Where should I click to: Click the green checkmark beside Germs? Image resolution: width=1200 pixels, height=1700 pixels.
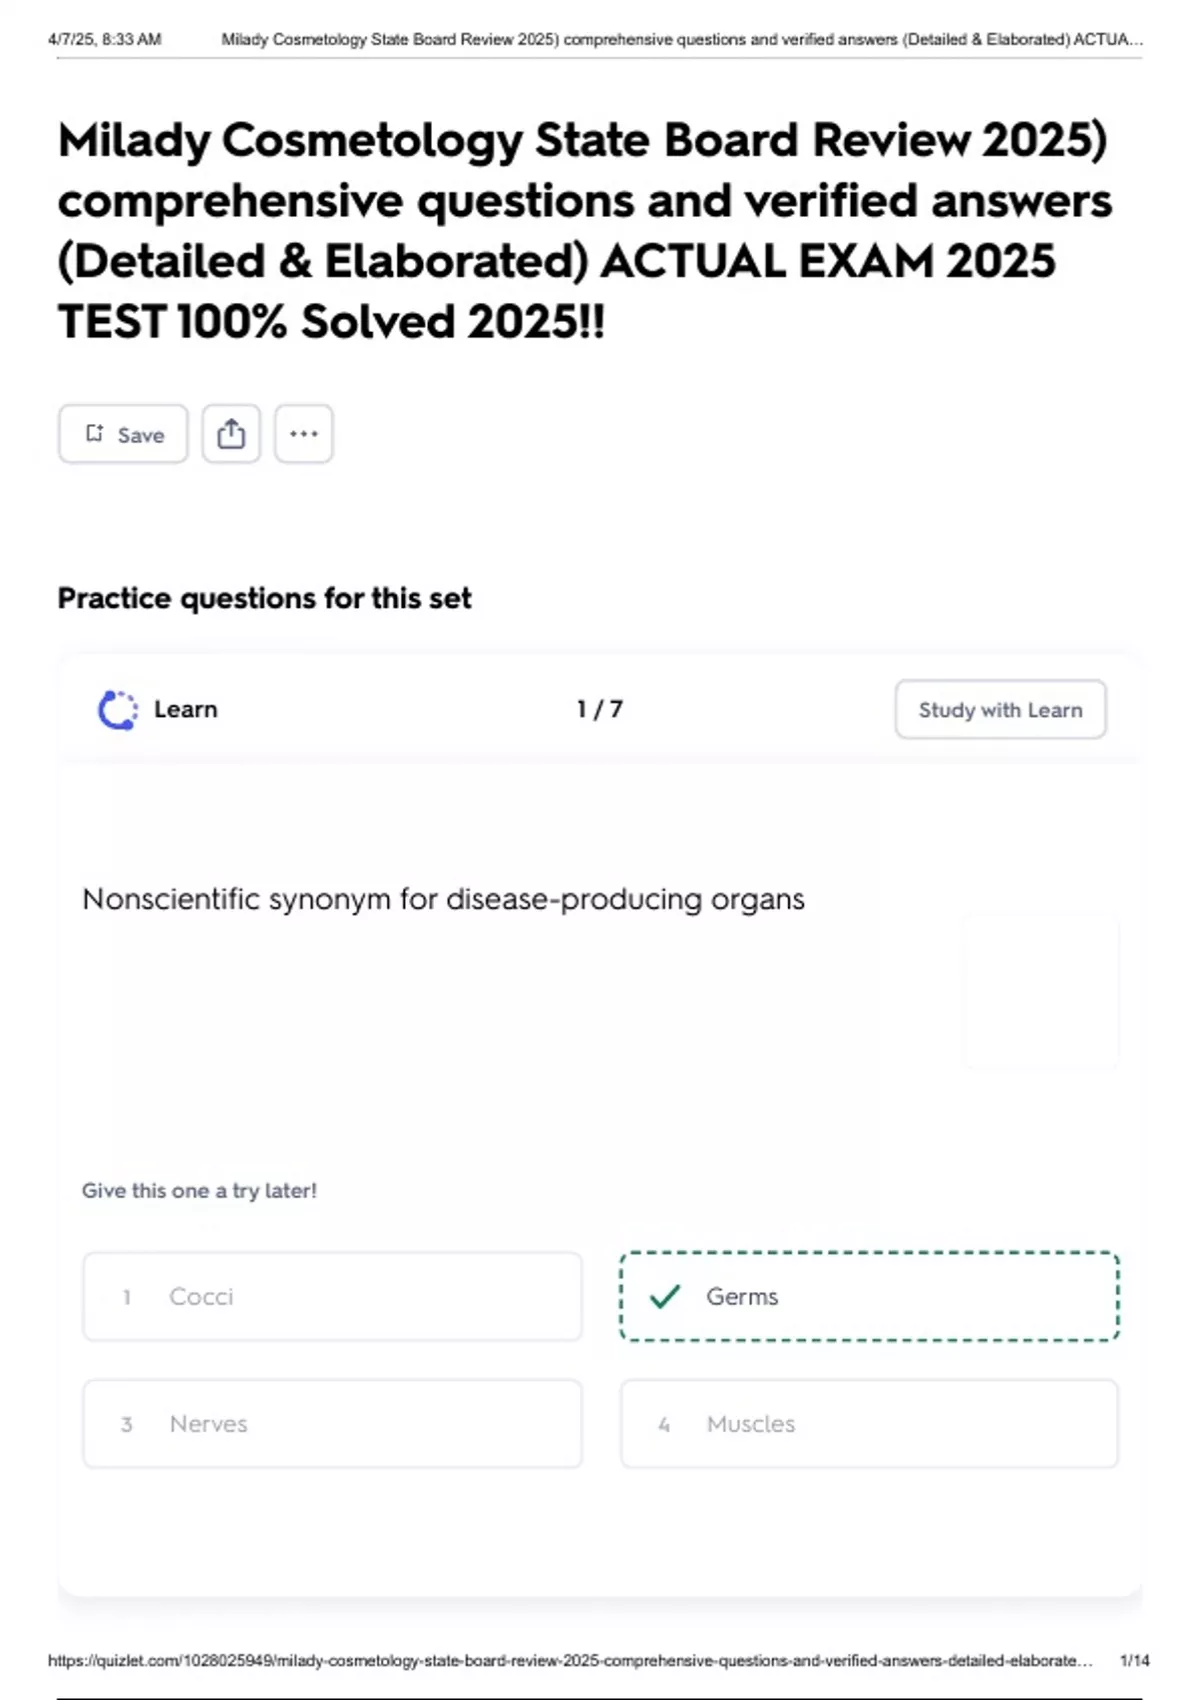665,1297
